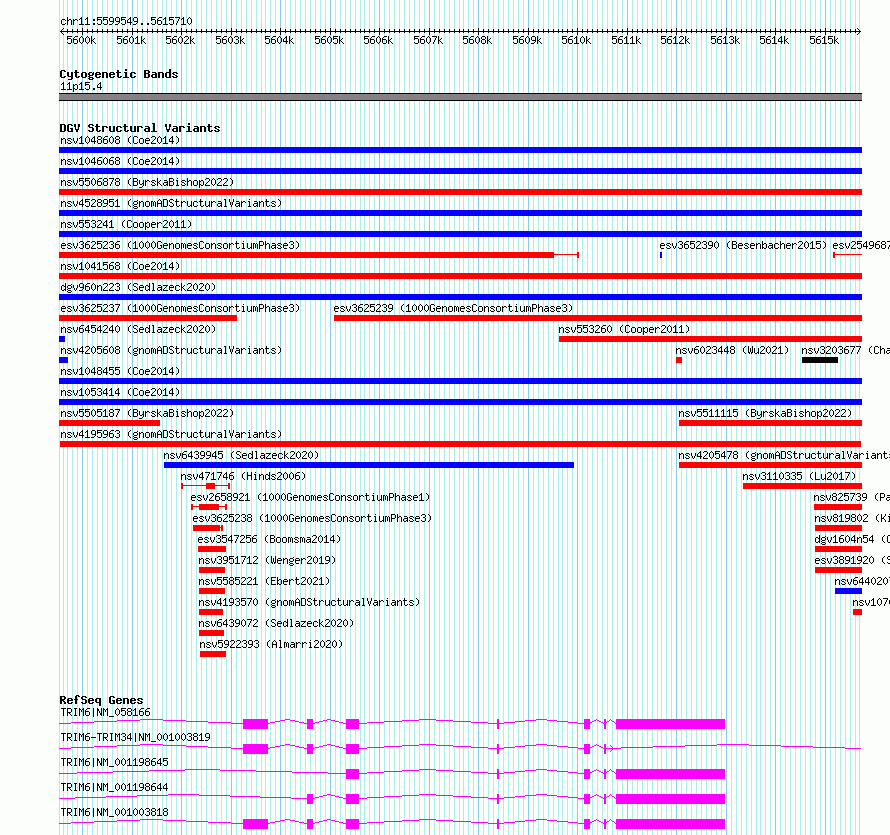Open the esv3652390 (Besenbacher2015) variant
This screenshot has width=890, height=835.
(x=743, y=245)
